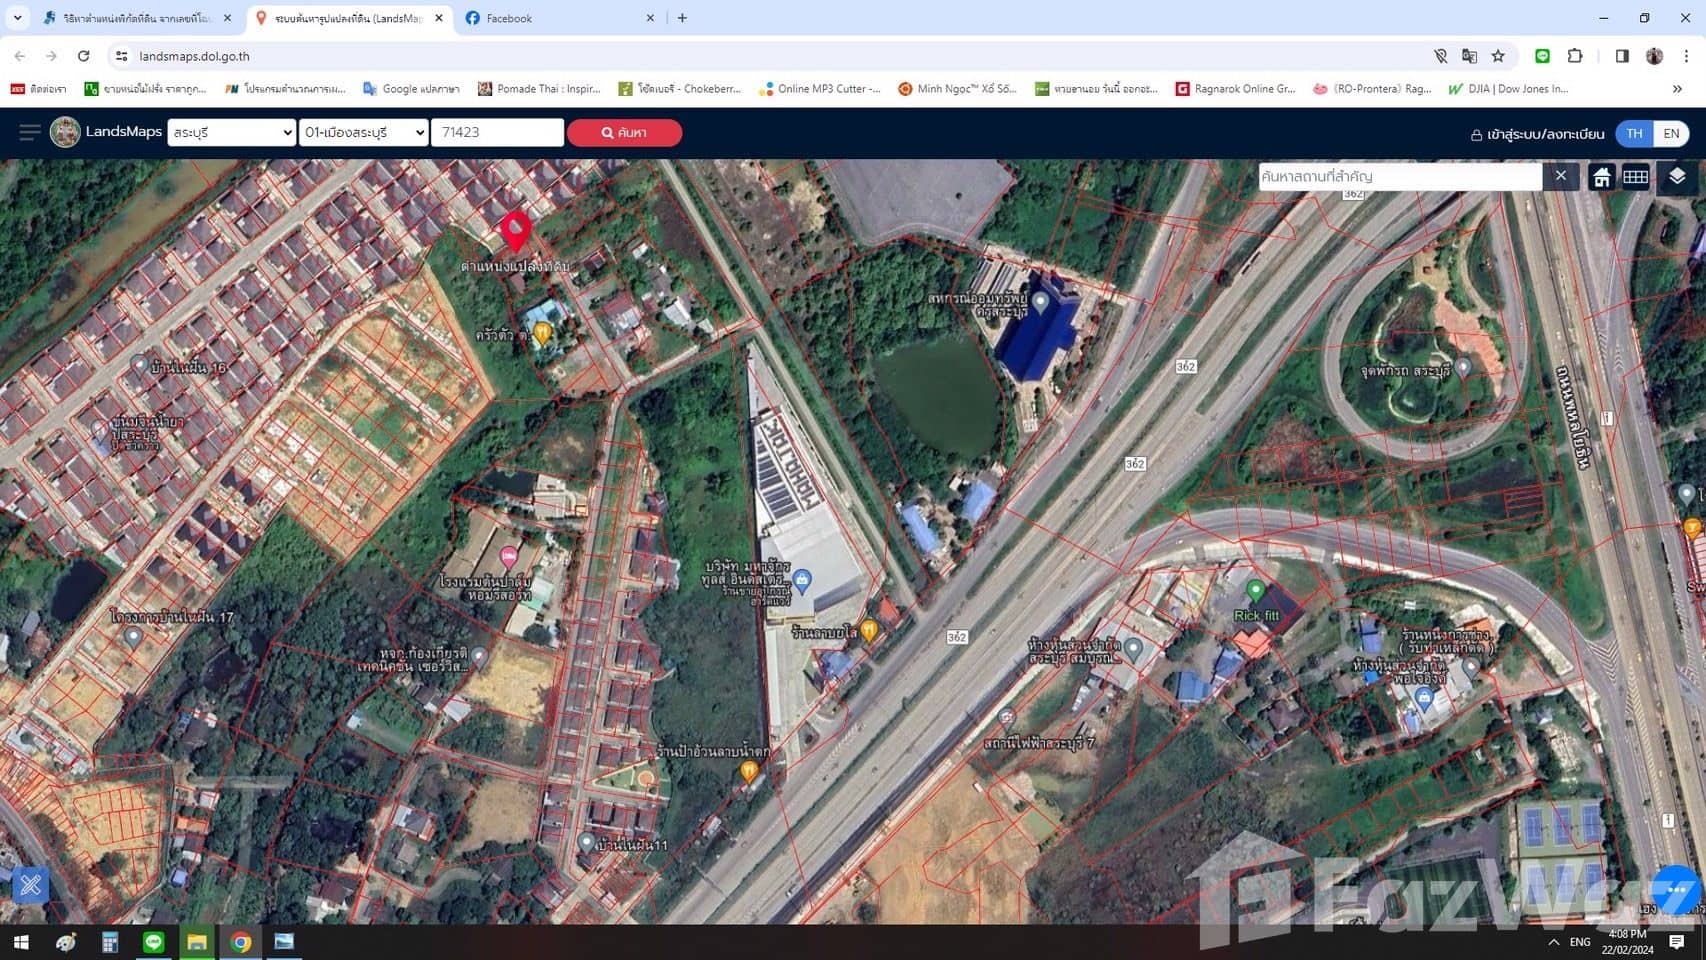Expand the province dropdown showing สระบุรี

point(231,132)
